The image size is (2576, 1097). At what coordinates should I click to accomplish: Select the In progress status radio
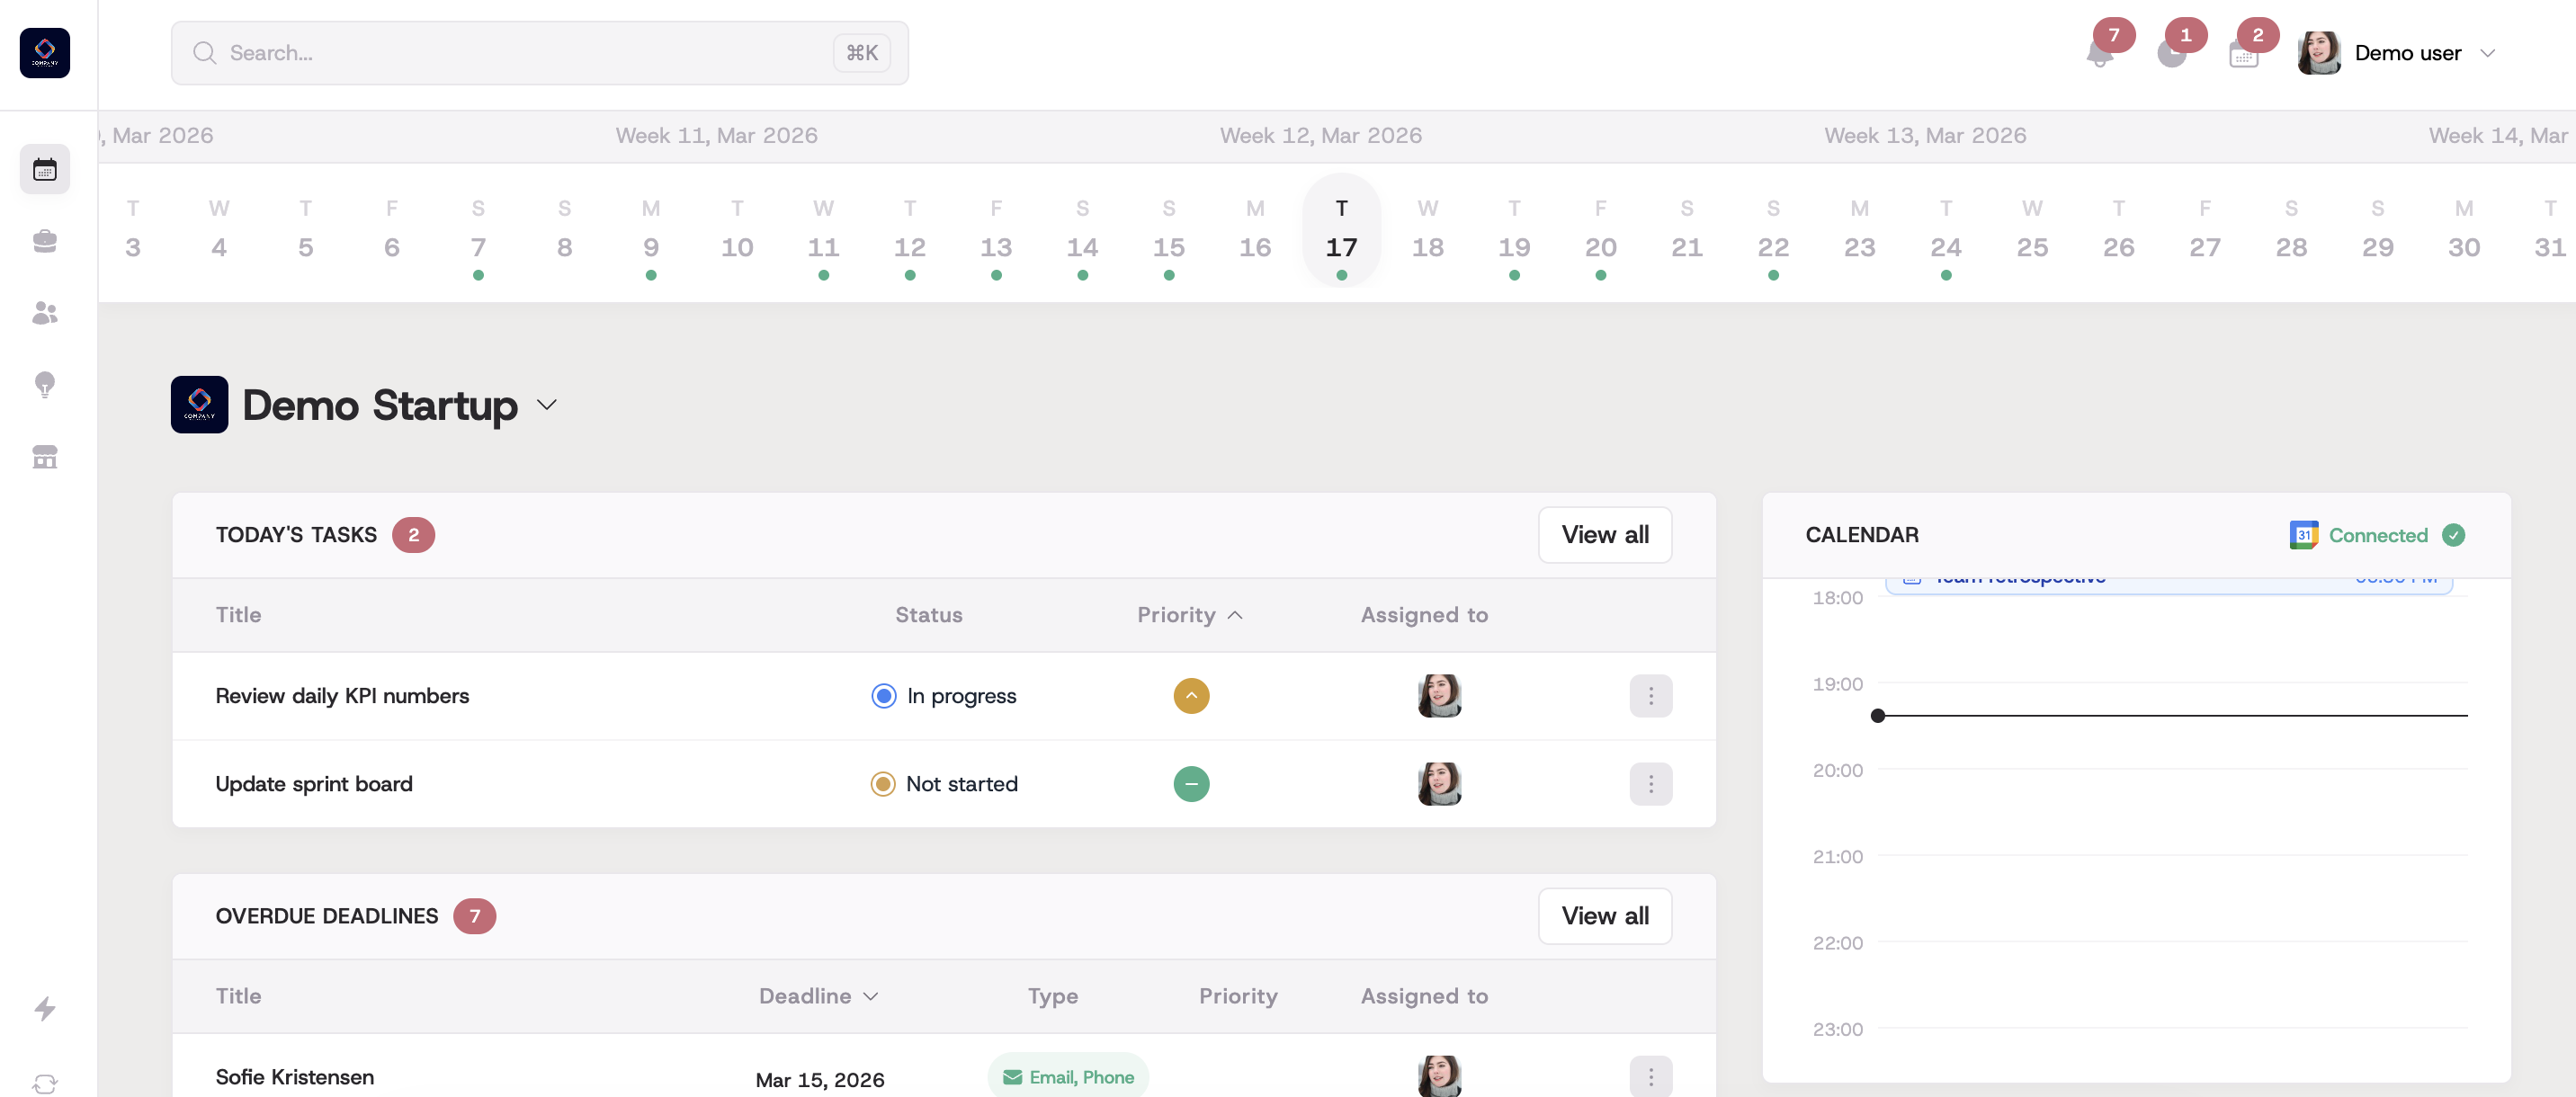[883, 696]
